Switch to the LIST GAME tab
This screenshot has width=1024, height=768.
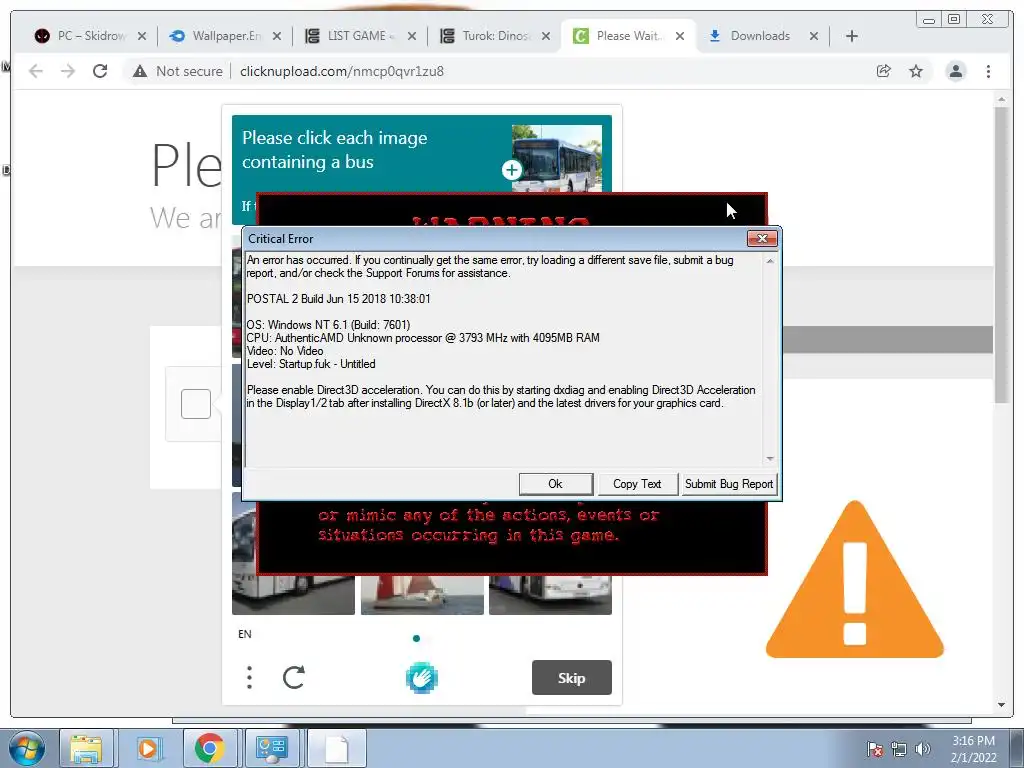tap(361, 36)
